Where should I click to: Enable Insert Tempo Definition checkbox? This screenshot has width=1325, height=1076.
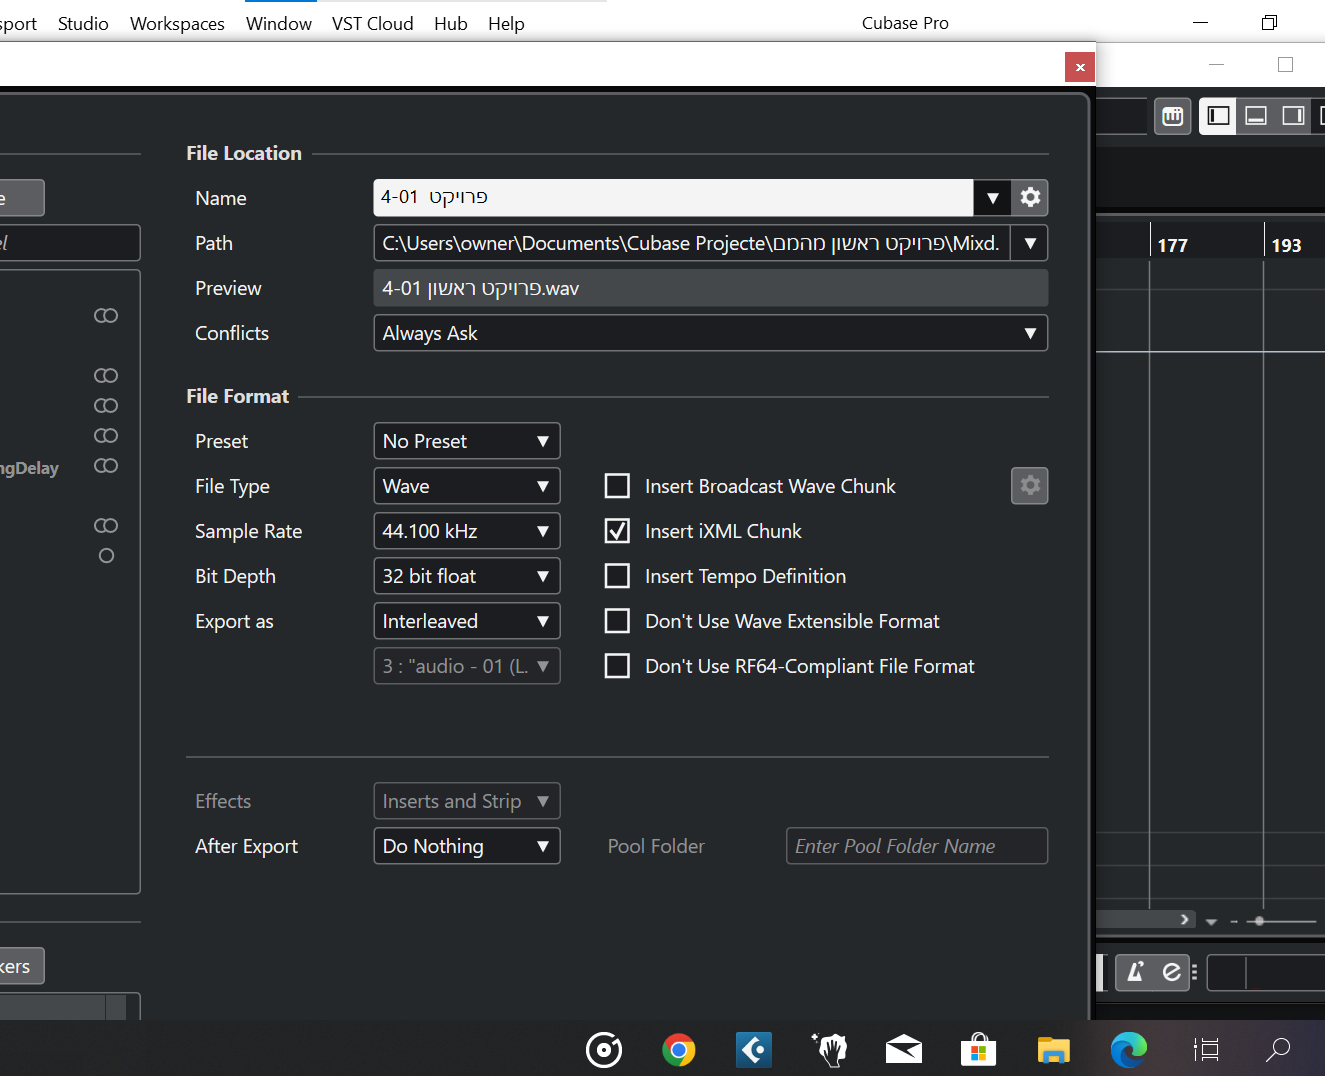pyautogui.click(x=618, y=576)
